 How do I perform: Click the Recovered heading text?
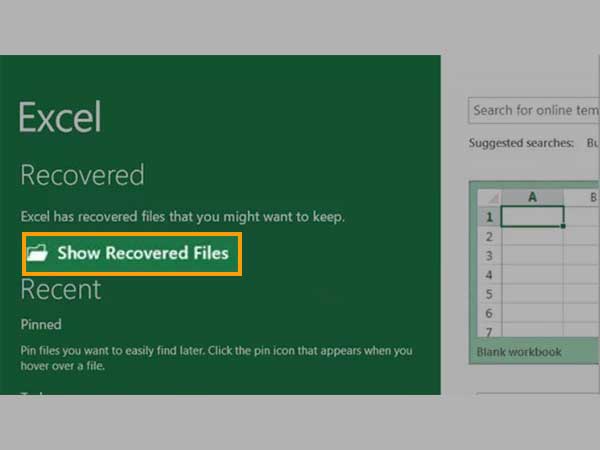[82, 175]
